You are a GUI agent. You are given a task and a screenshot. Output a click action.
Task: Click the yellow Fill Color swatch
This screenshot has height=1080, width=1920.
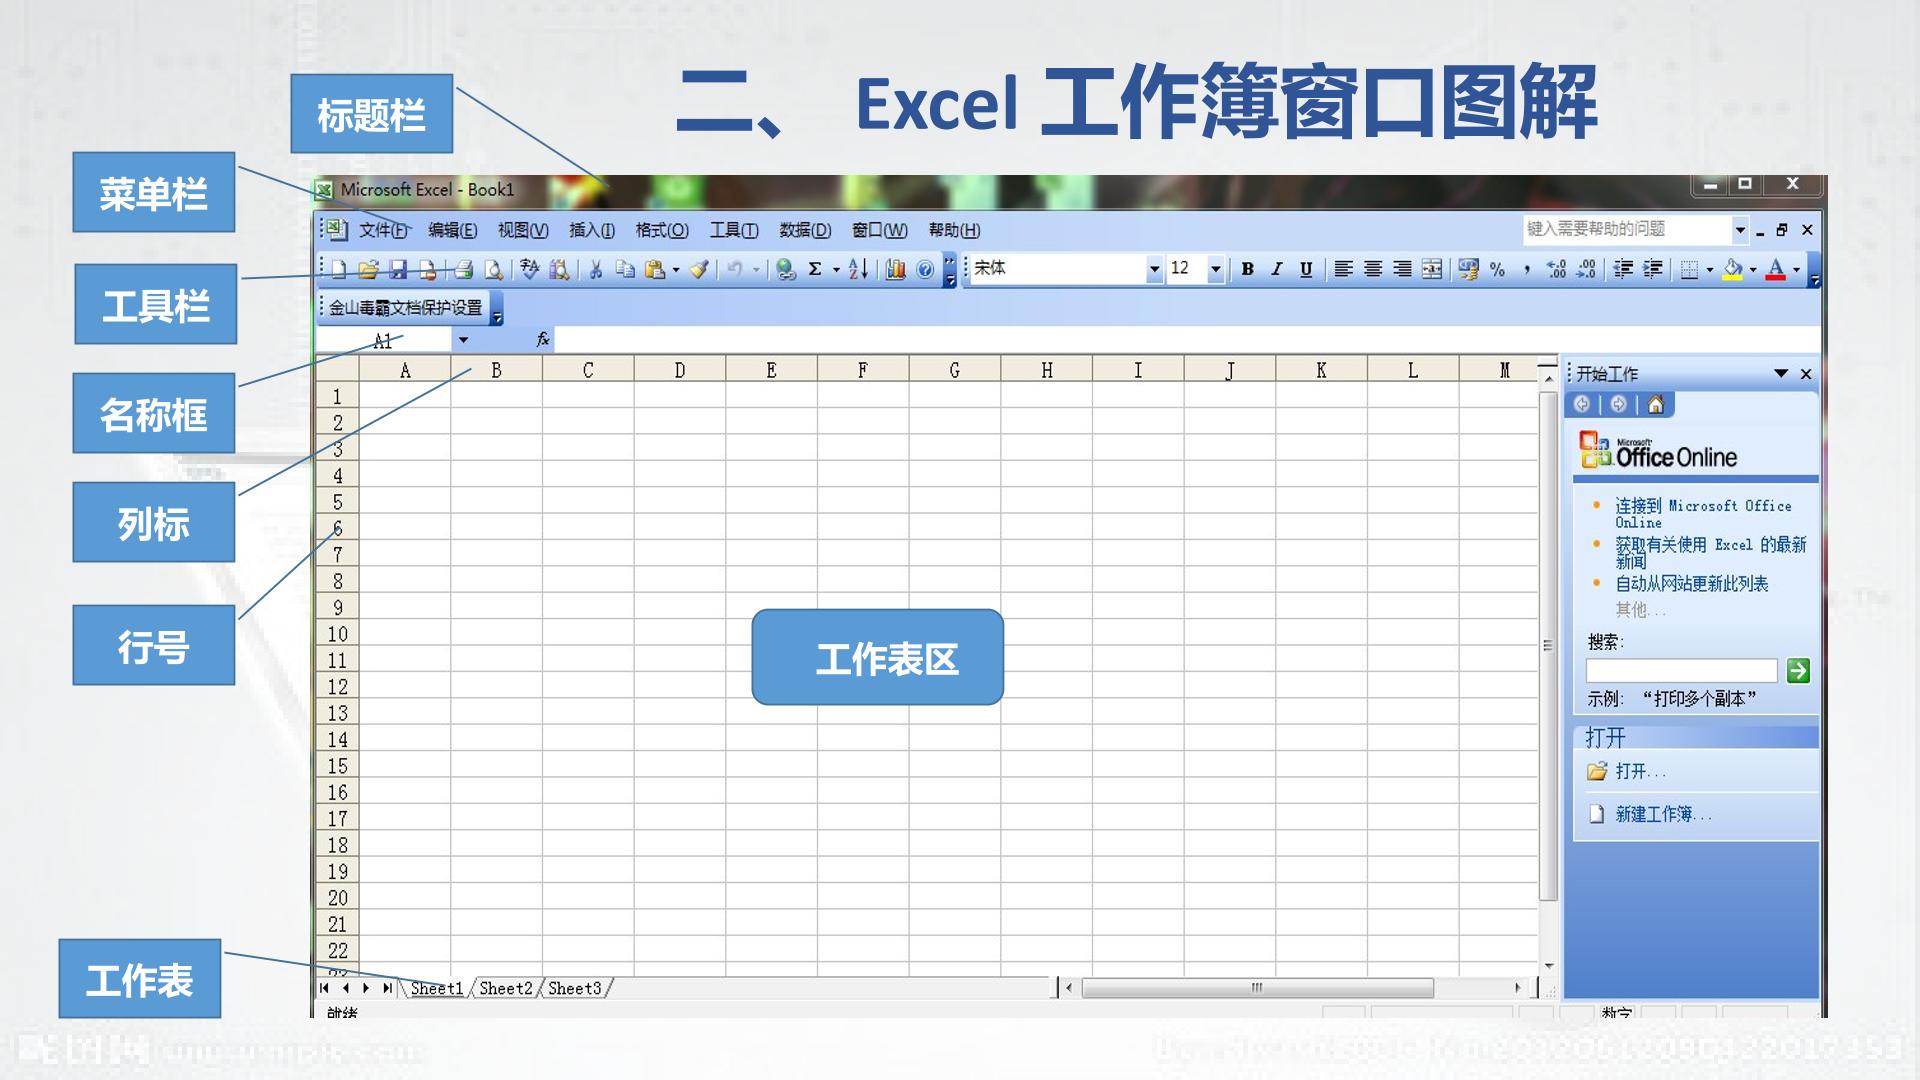click(x=1733, y=269)
